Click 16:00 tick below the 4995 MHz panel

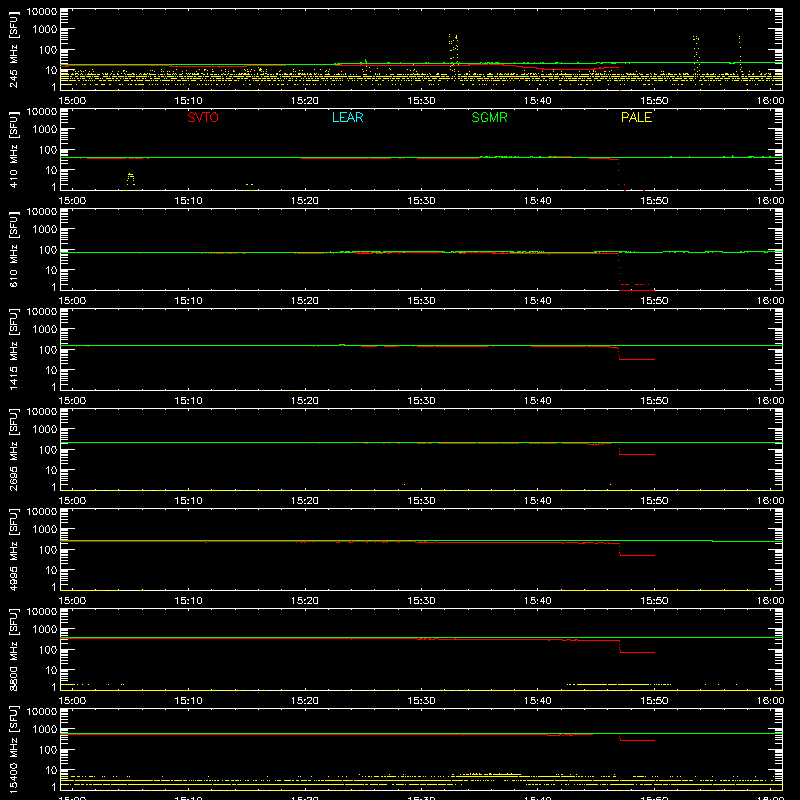(x=770, y=601)
